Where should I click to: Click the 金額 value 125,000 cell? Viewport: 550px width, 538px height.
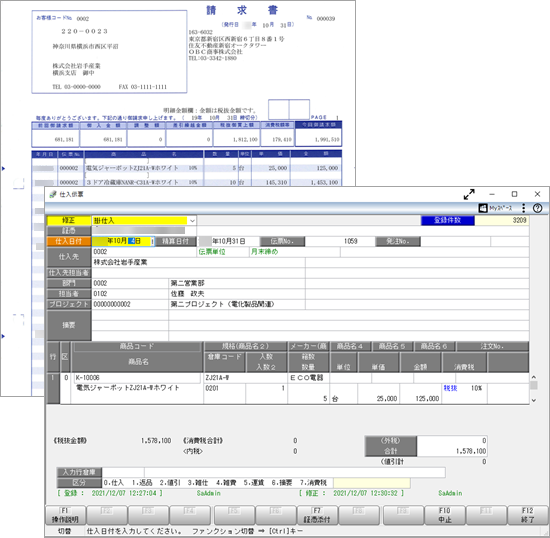[420, 398]
